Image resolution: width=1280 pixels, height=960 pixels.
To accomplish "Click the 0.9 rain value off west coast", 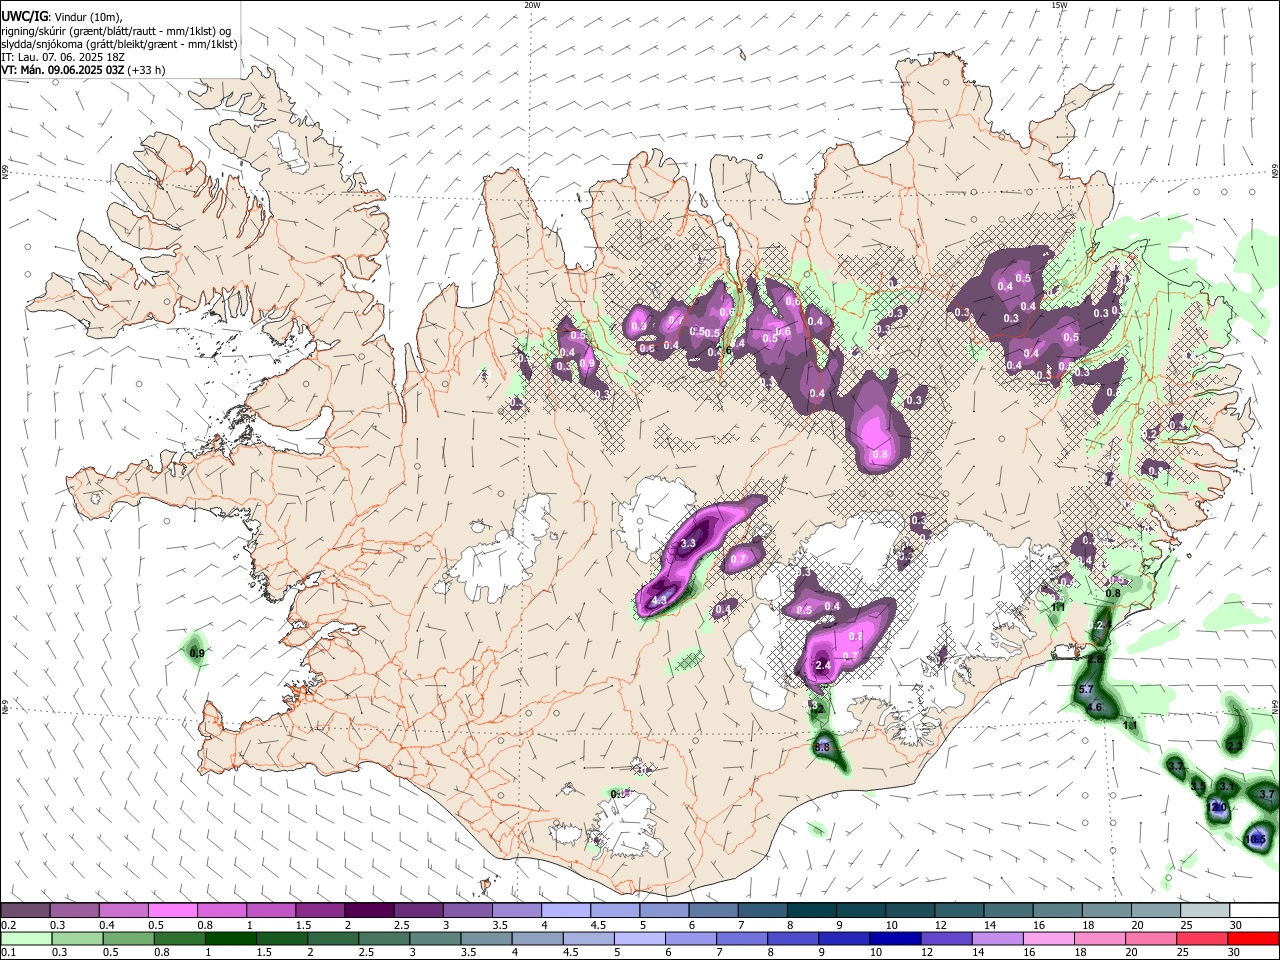I will [197, 653].
